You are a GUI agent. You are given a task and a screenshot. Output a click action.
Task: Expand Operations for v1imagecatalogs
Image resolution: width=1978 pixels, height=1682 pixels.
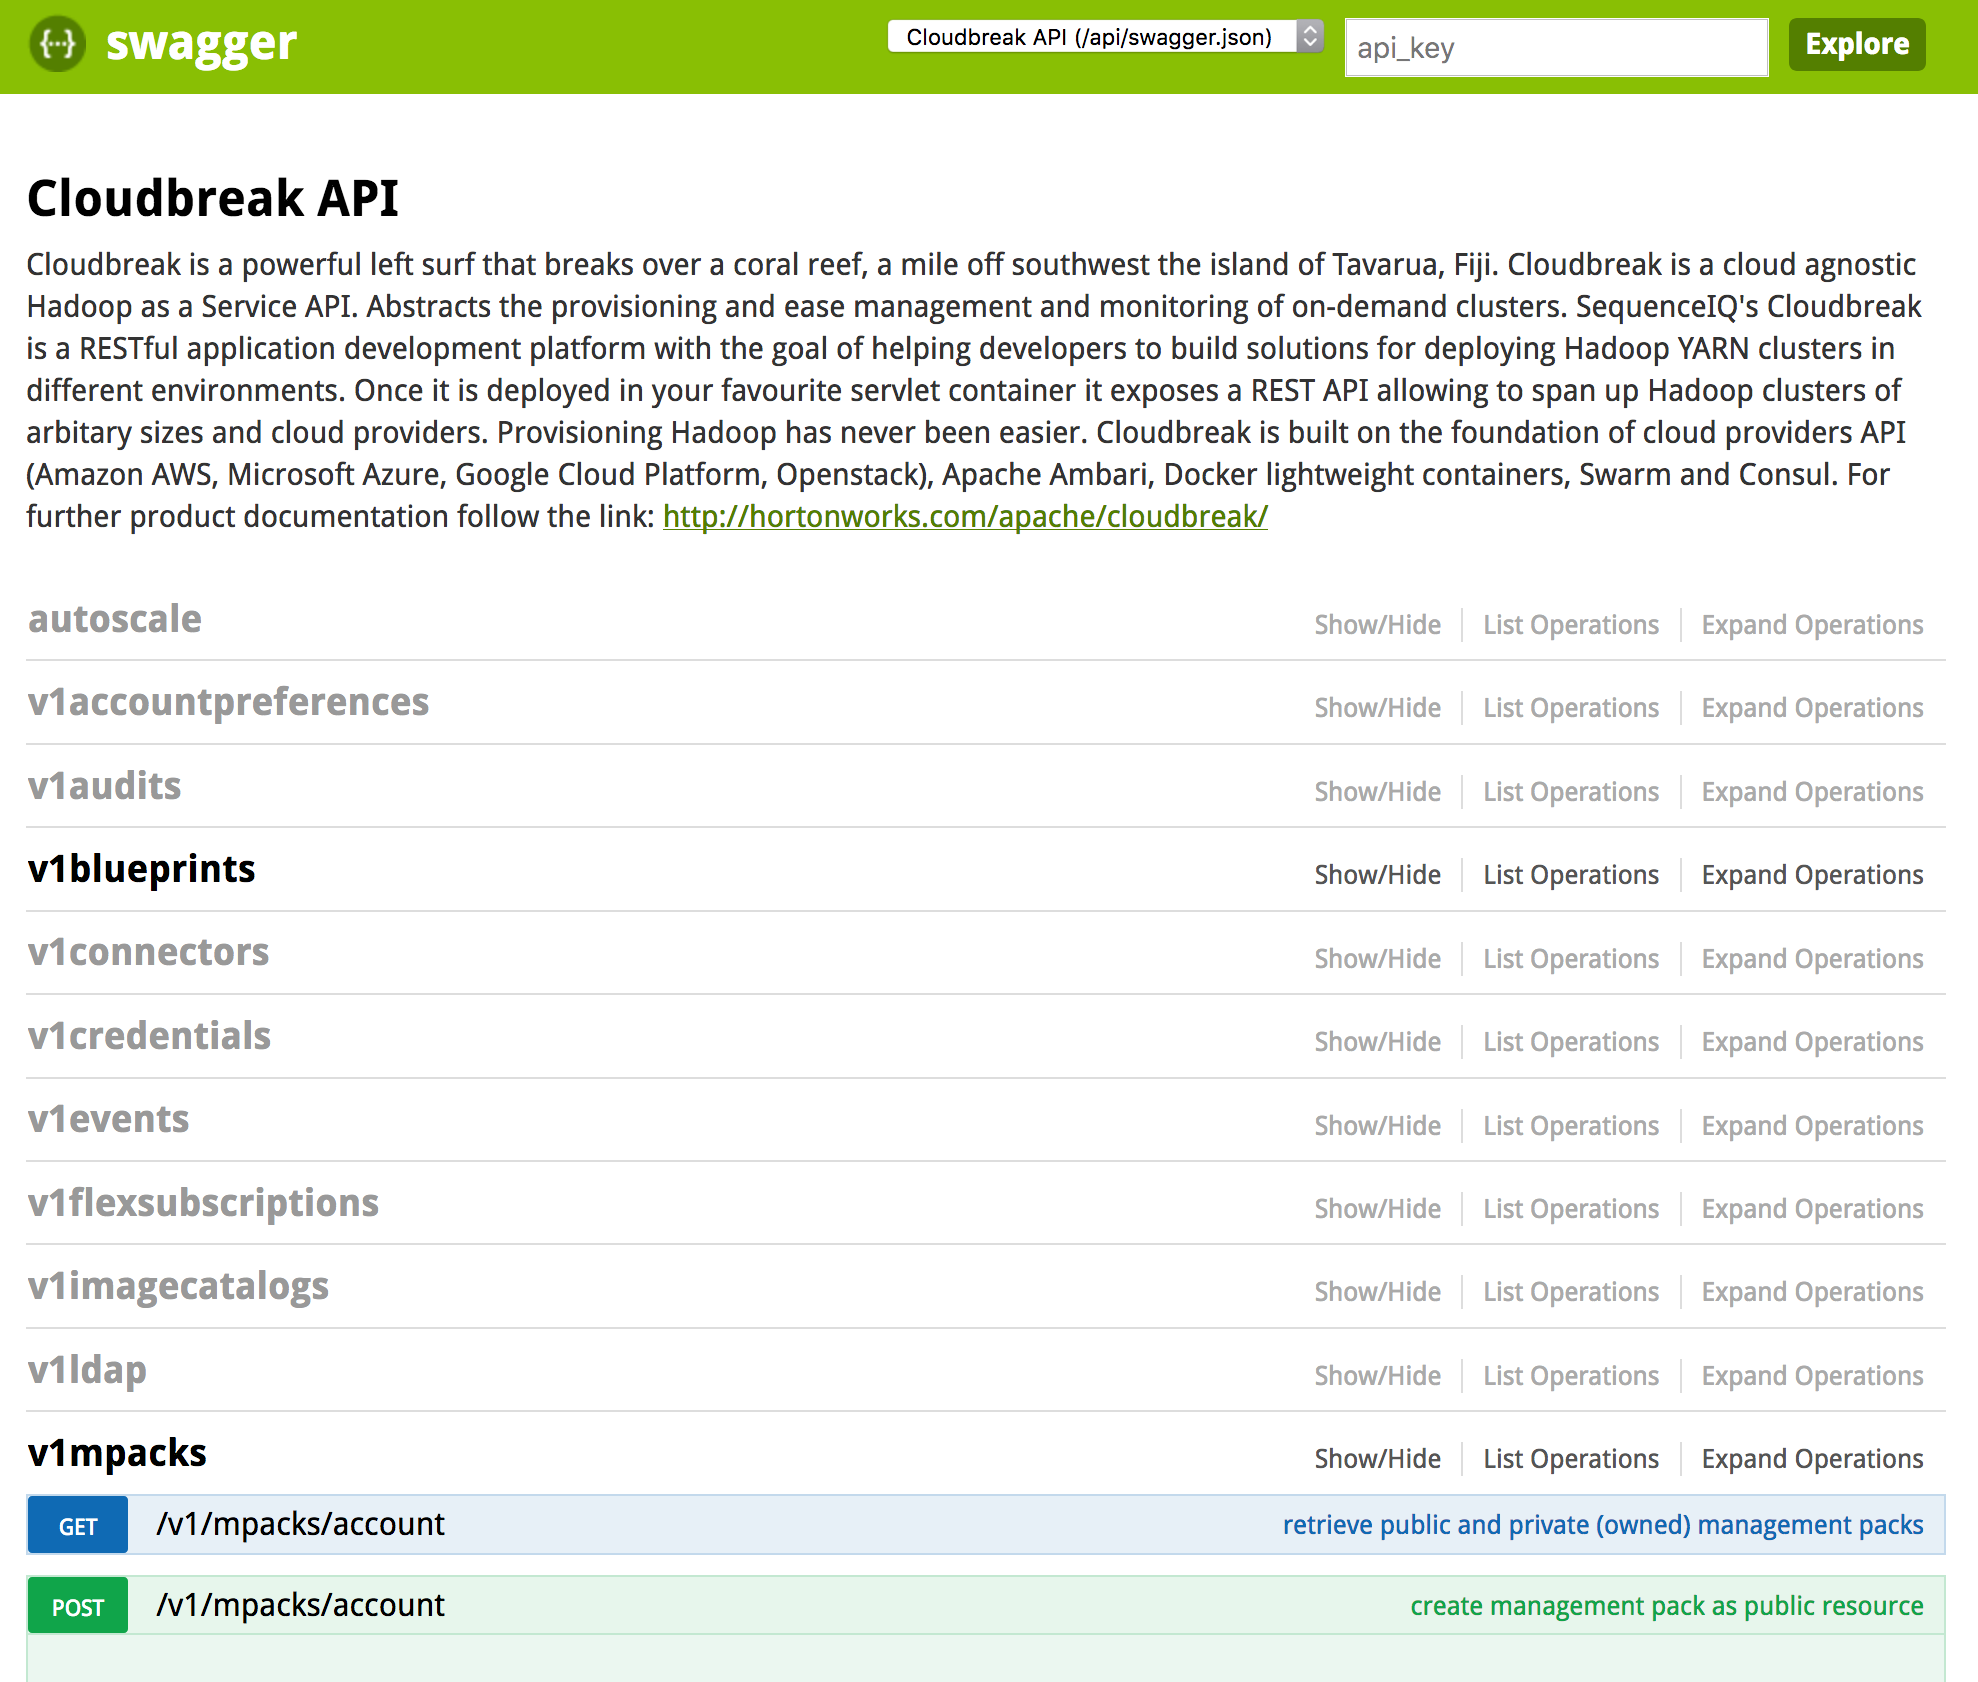coord(1812,1291)
